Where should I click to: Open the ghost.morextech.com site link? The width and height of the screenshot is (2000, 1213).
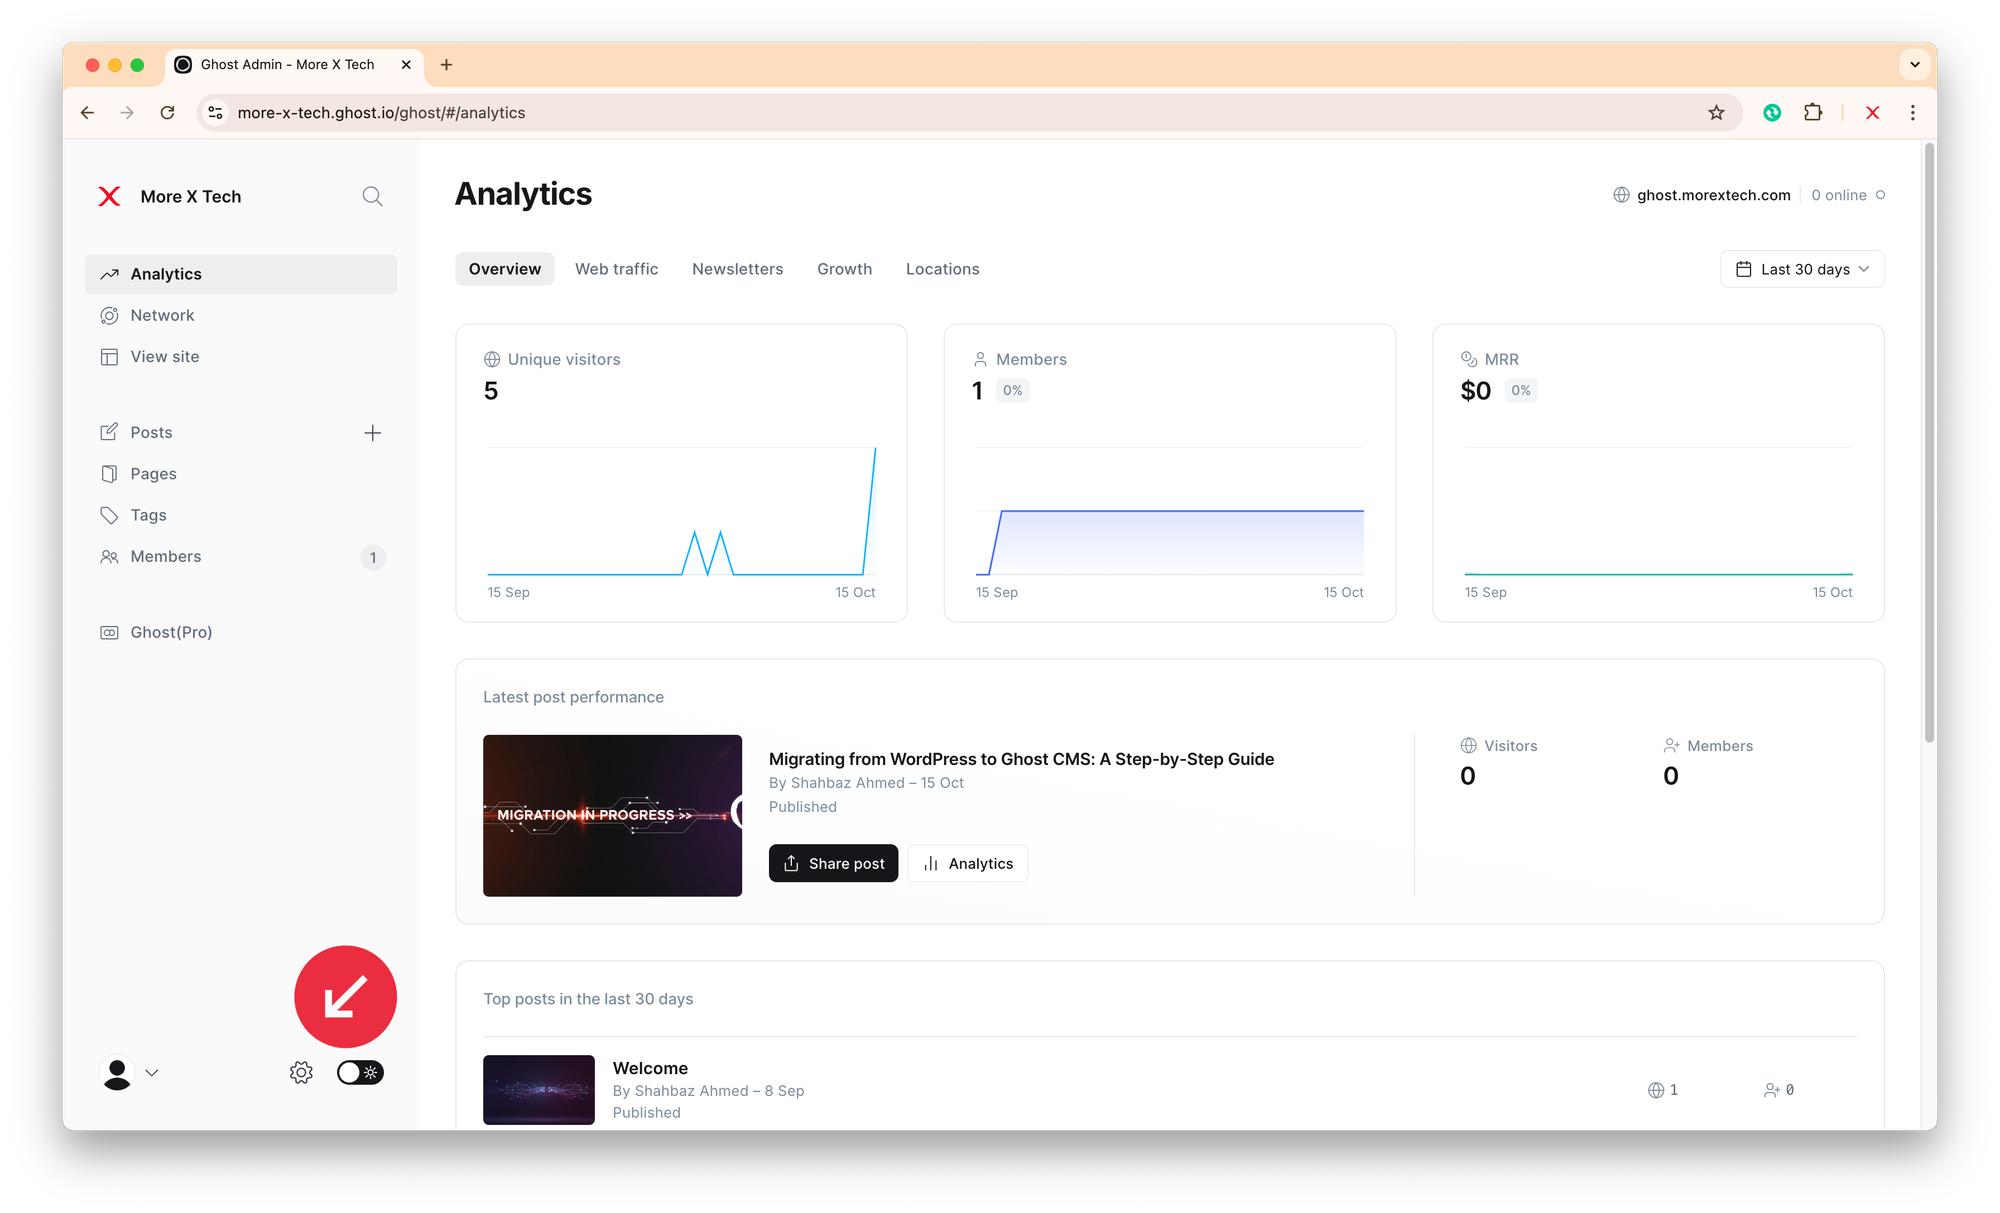pyautogui.click(x=1712, y=196)
